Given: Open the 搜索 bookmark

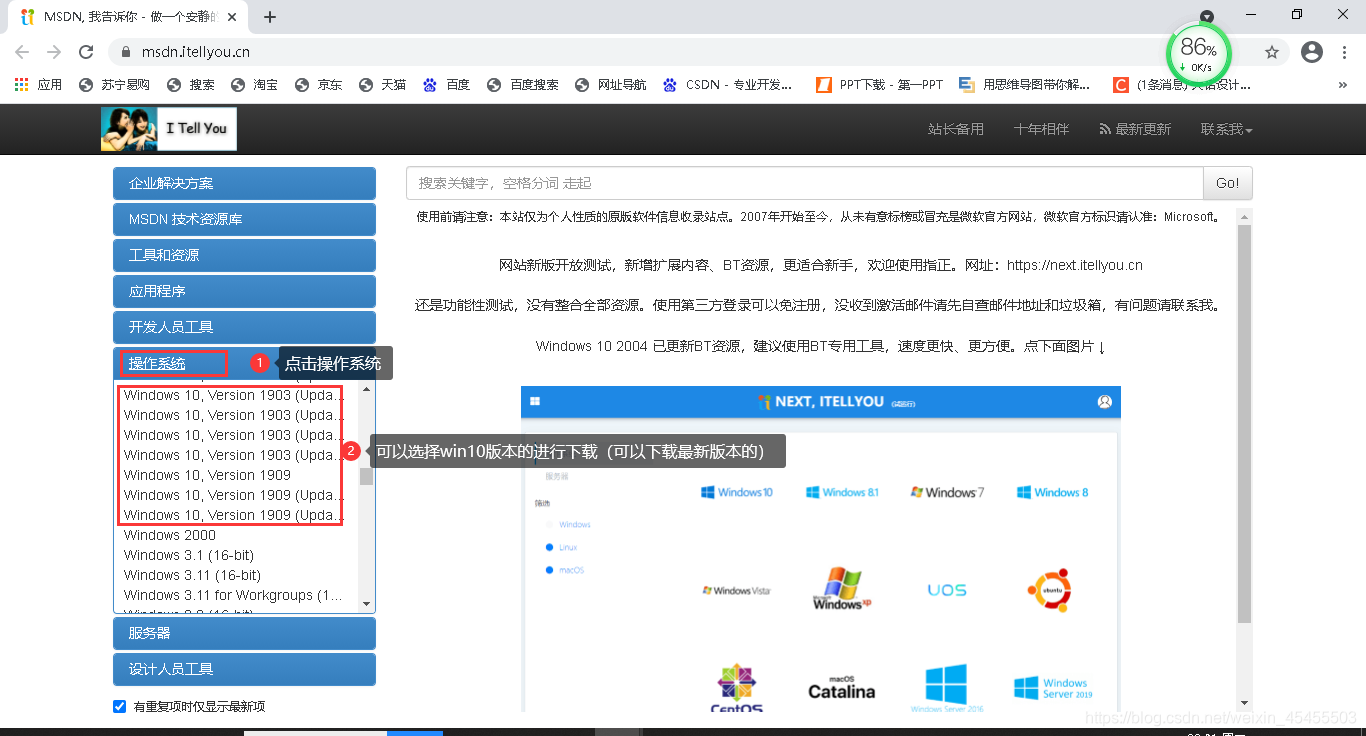Looking at the screenshot, I should tap(191, 85).
